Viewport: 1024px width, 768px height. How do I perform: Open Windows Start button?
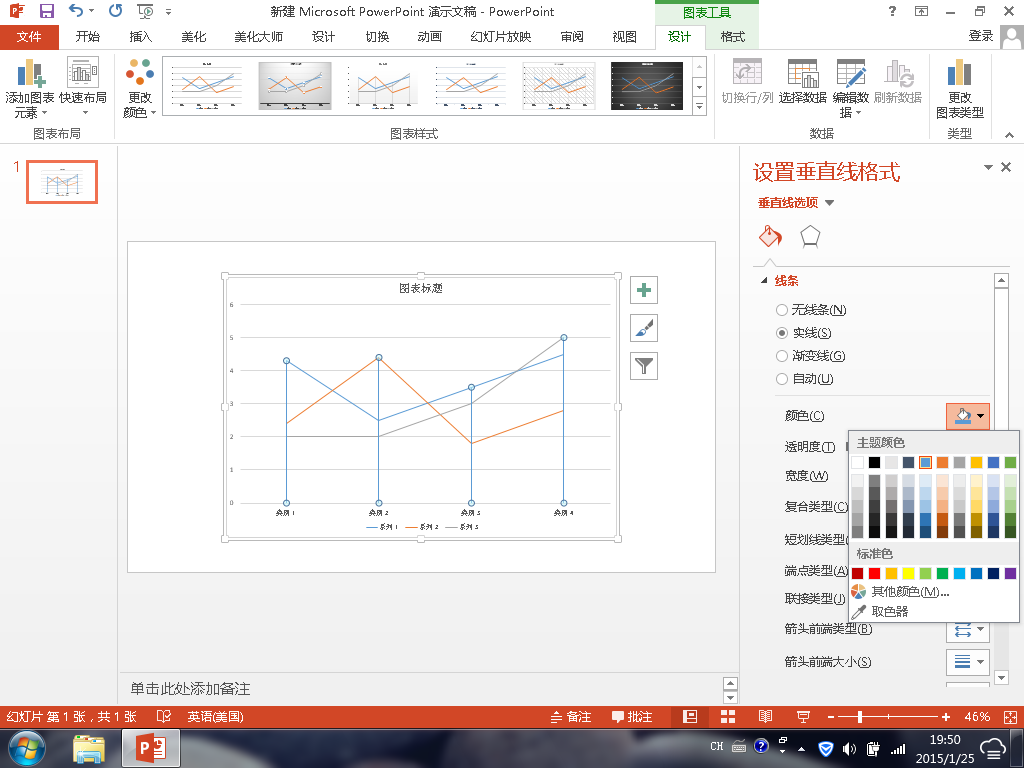(27, 748)
